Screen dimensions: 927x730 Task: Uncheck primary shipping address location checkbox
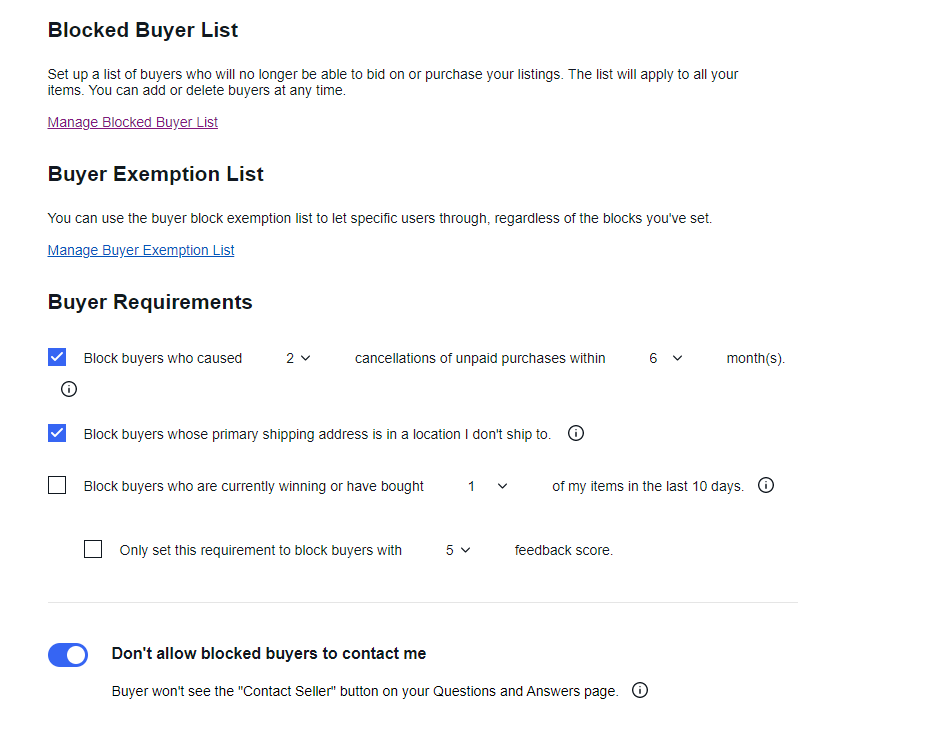point(57,433)
